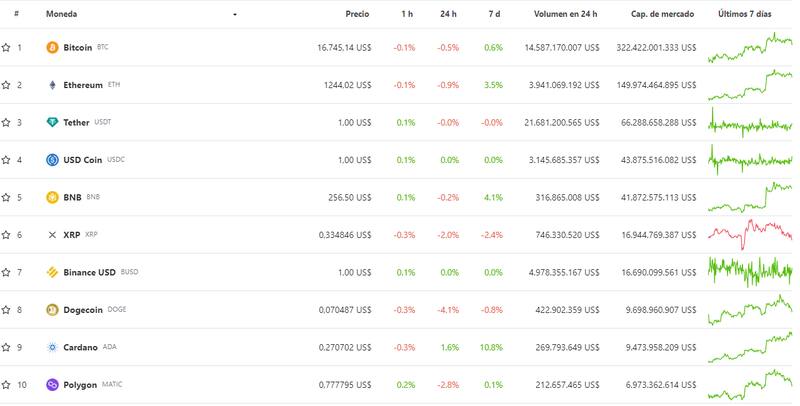Toggle the favorite star for Tether
The width and height of the screenshot is (800, 406).
click(6, 122)
